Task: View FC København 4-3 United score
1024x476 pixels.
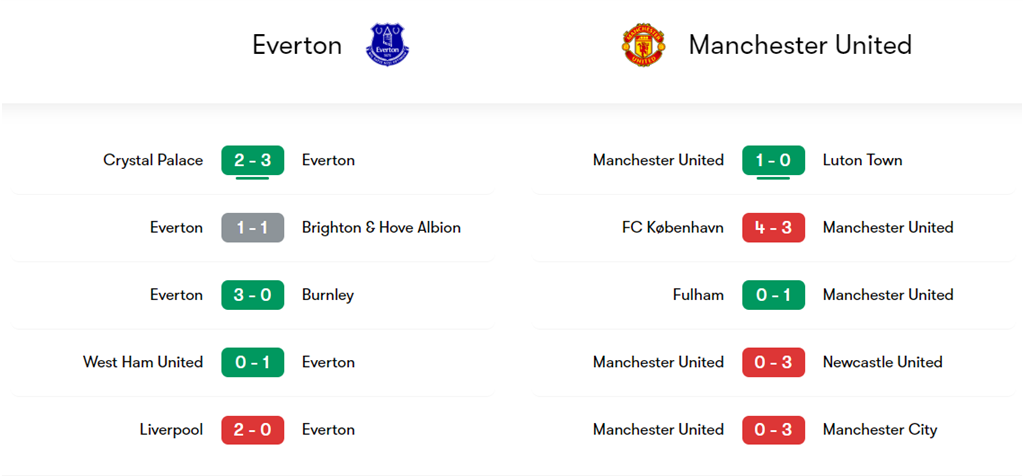Action: point(773,227)
